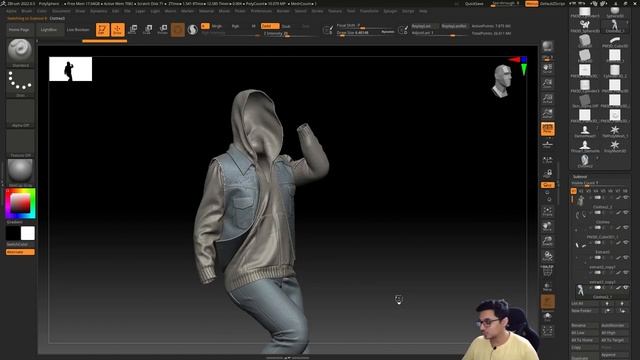Activate the orange Draw mode button

118,29
